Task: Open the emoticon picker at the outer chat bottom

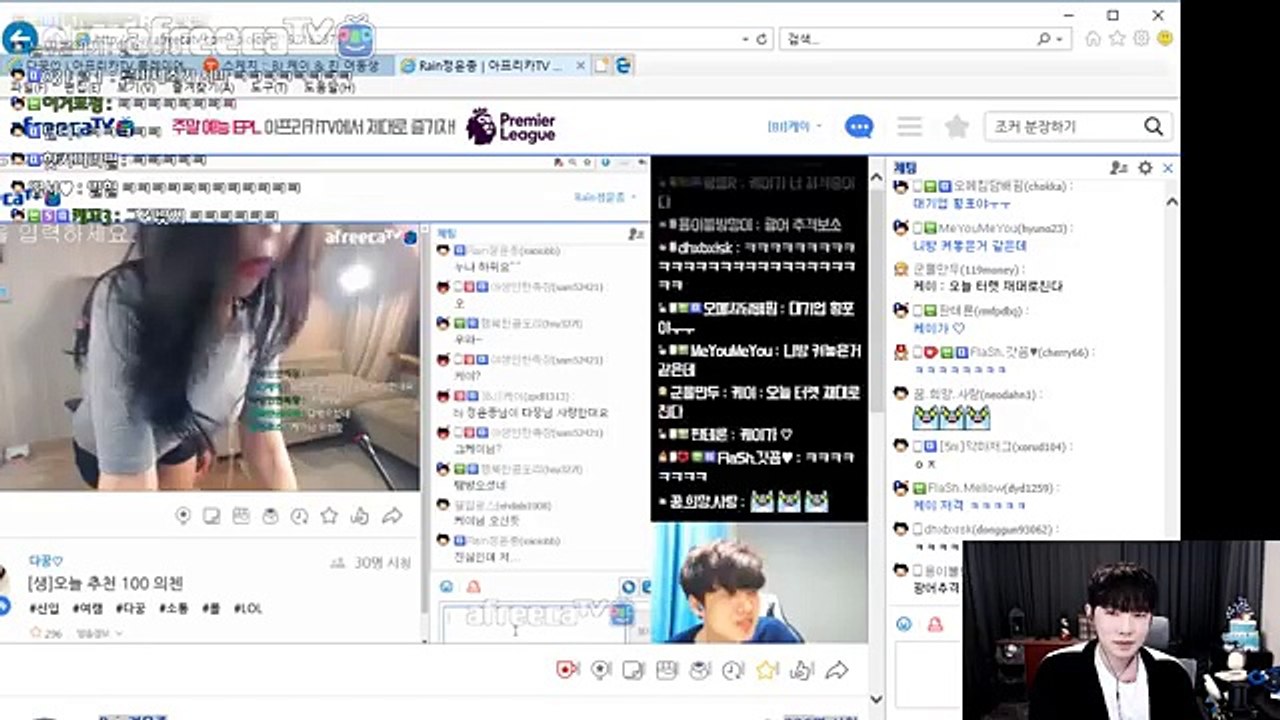Action: tap(904, 624)
